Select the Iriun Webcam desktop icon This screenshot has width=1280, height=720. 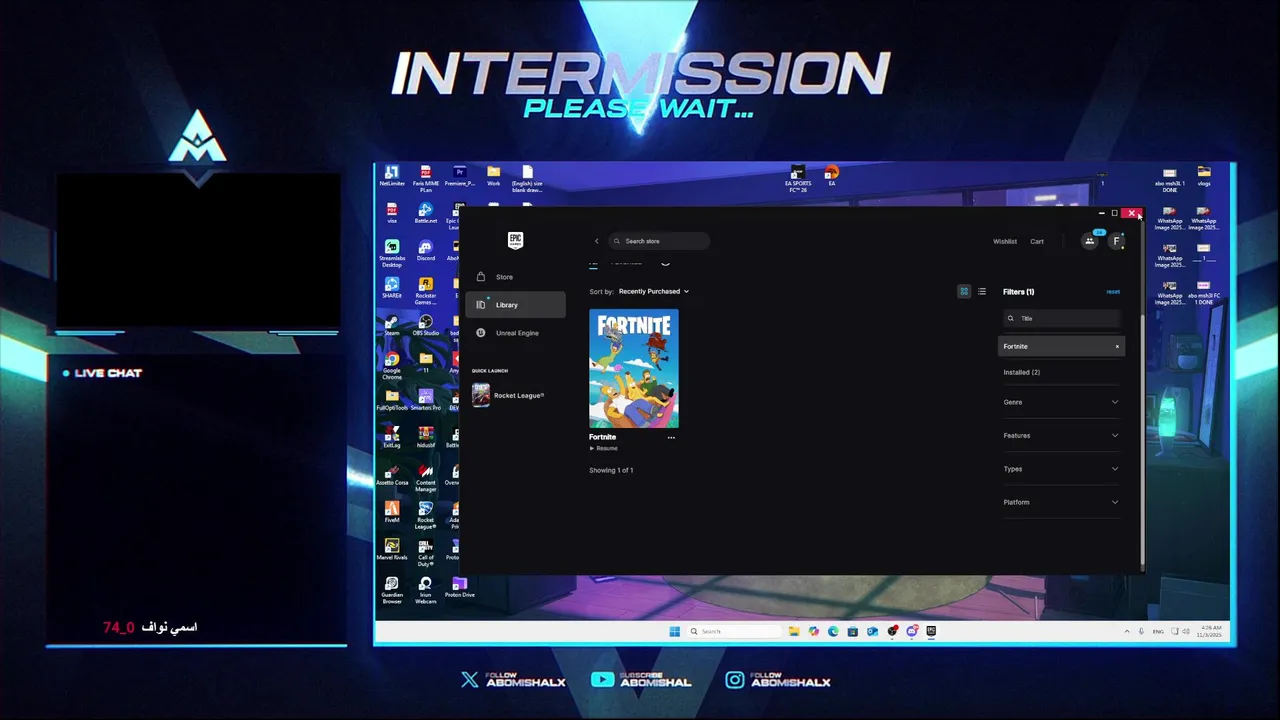(426, 590)
